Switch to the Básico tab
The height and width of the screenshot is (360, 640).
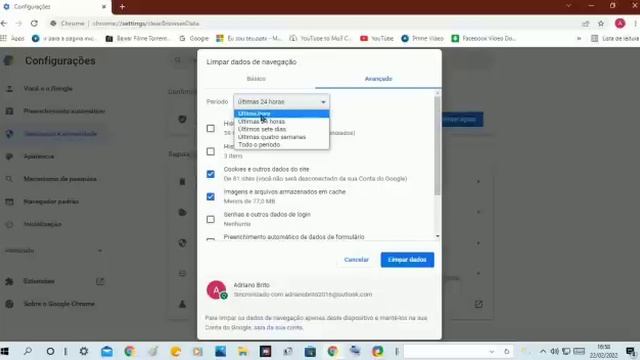tap(256, 79)
